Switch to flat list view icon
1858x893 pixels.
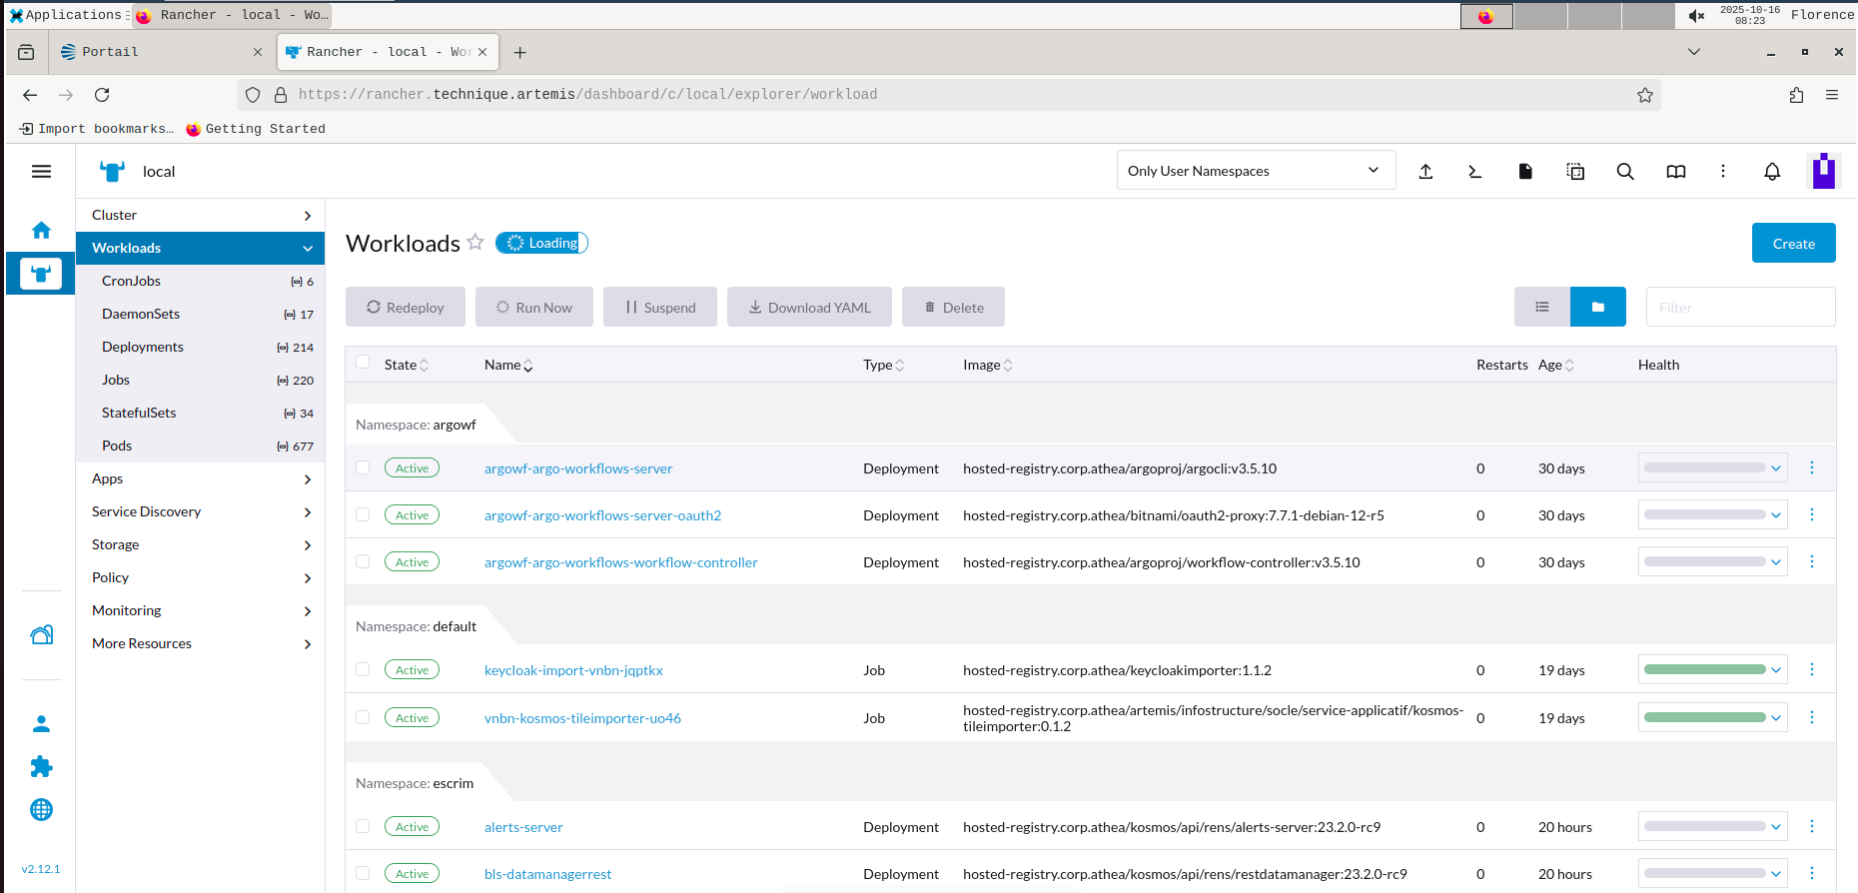[x=1542, y=307]
